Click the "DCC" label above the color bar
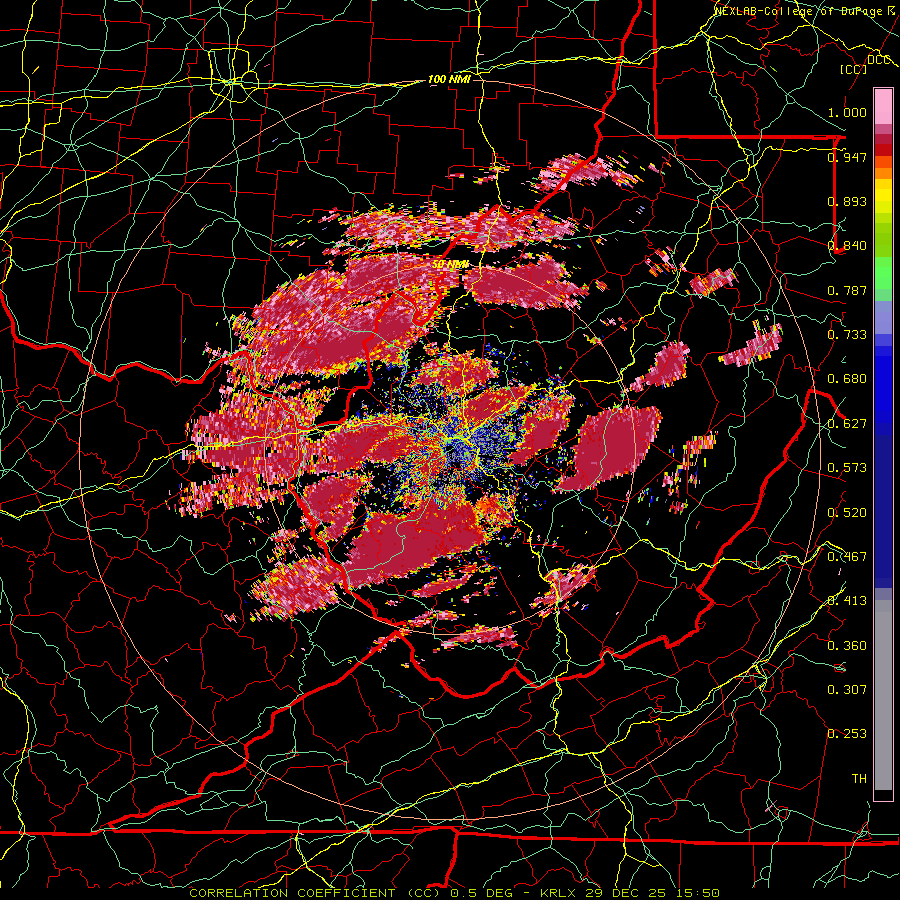 point(879,59)
